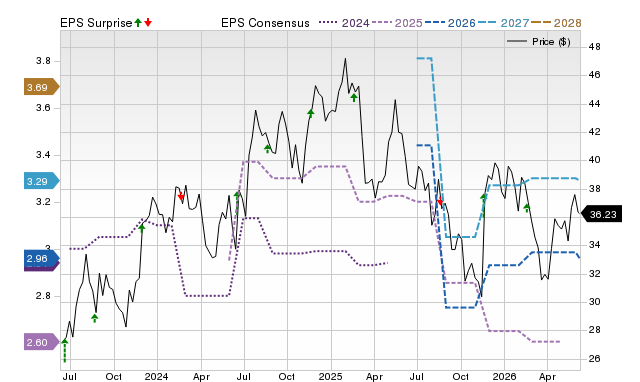
Task: Click the 34 label on the price axis
Action: [595, 245]
